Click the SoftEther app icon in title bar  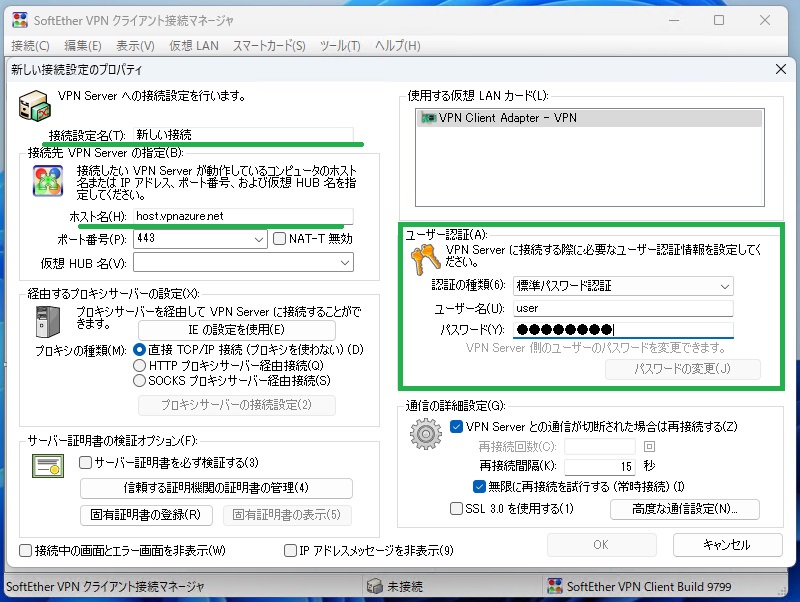coord(16,19)
